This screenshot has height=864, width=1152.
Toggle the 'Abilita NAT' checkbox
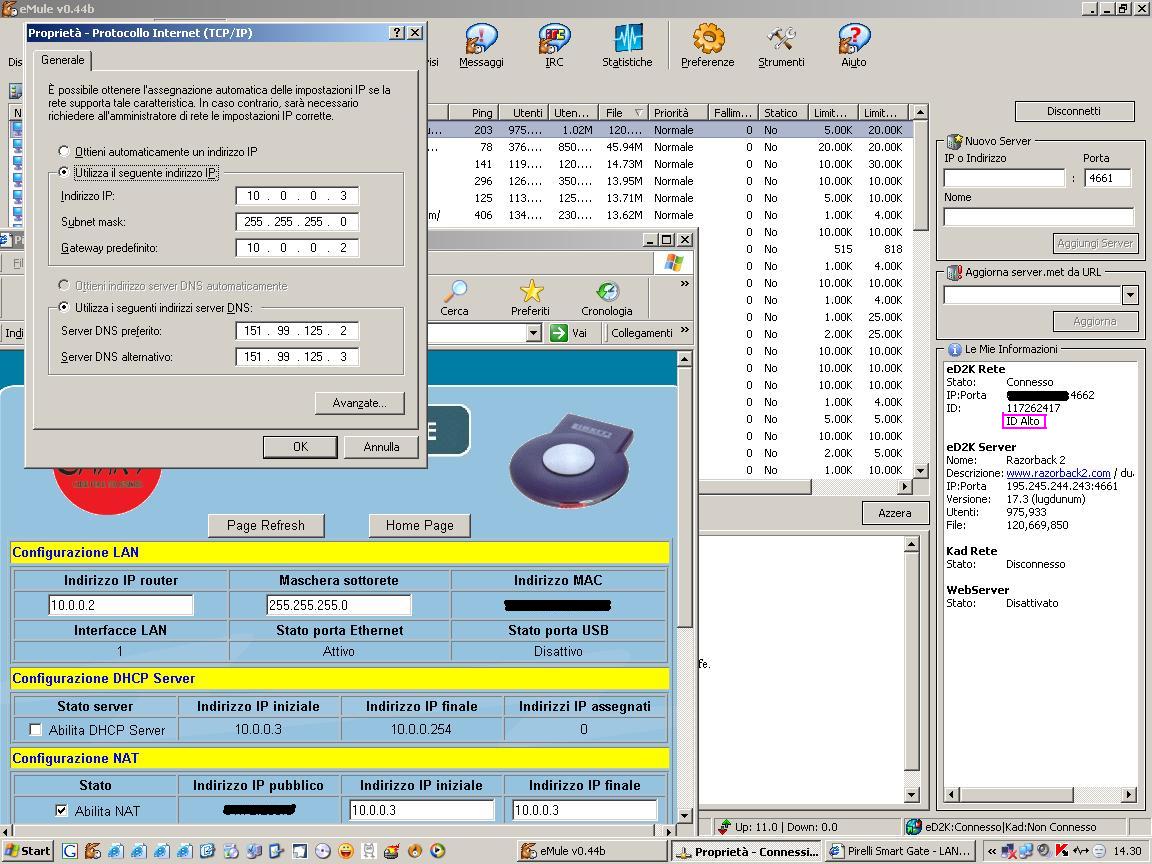(x=62, y=810)
